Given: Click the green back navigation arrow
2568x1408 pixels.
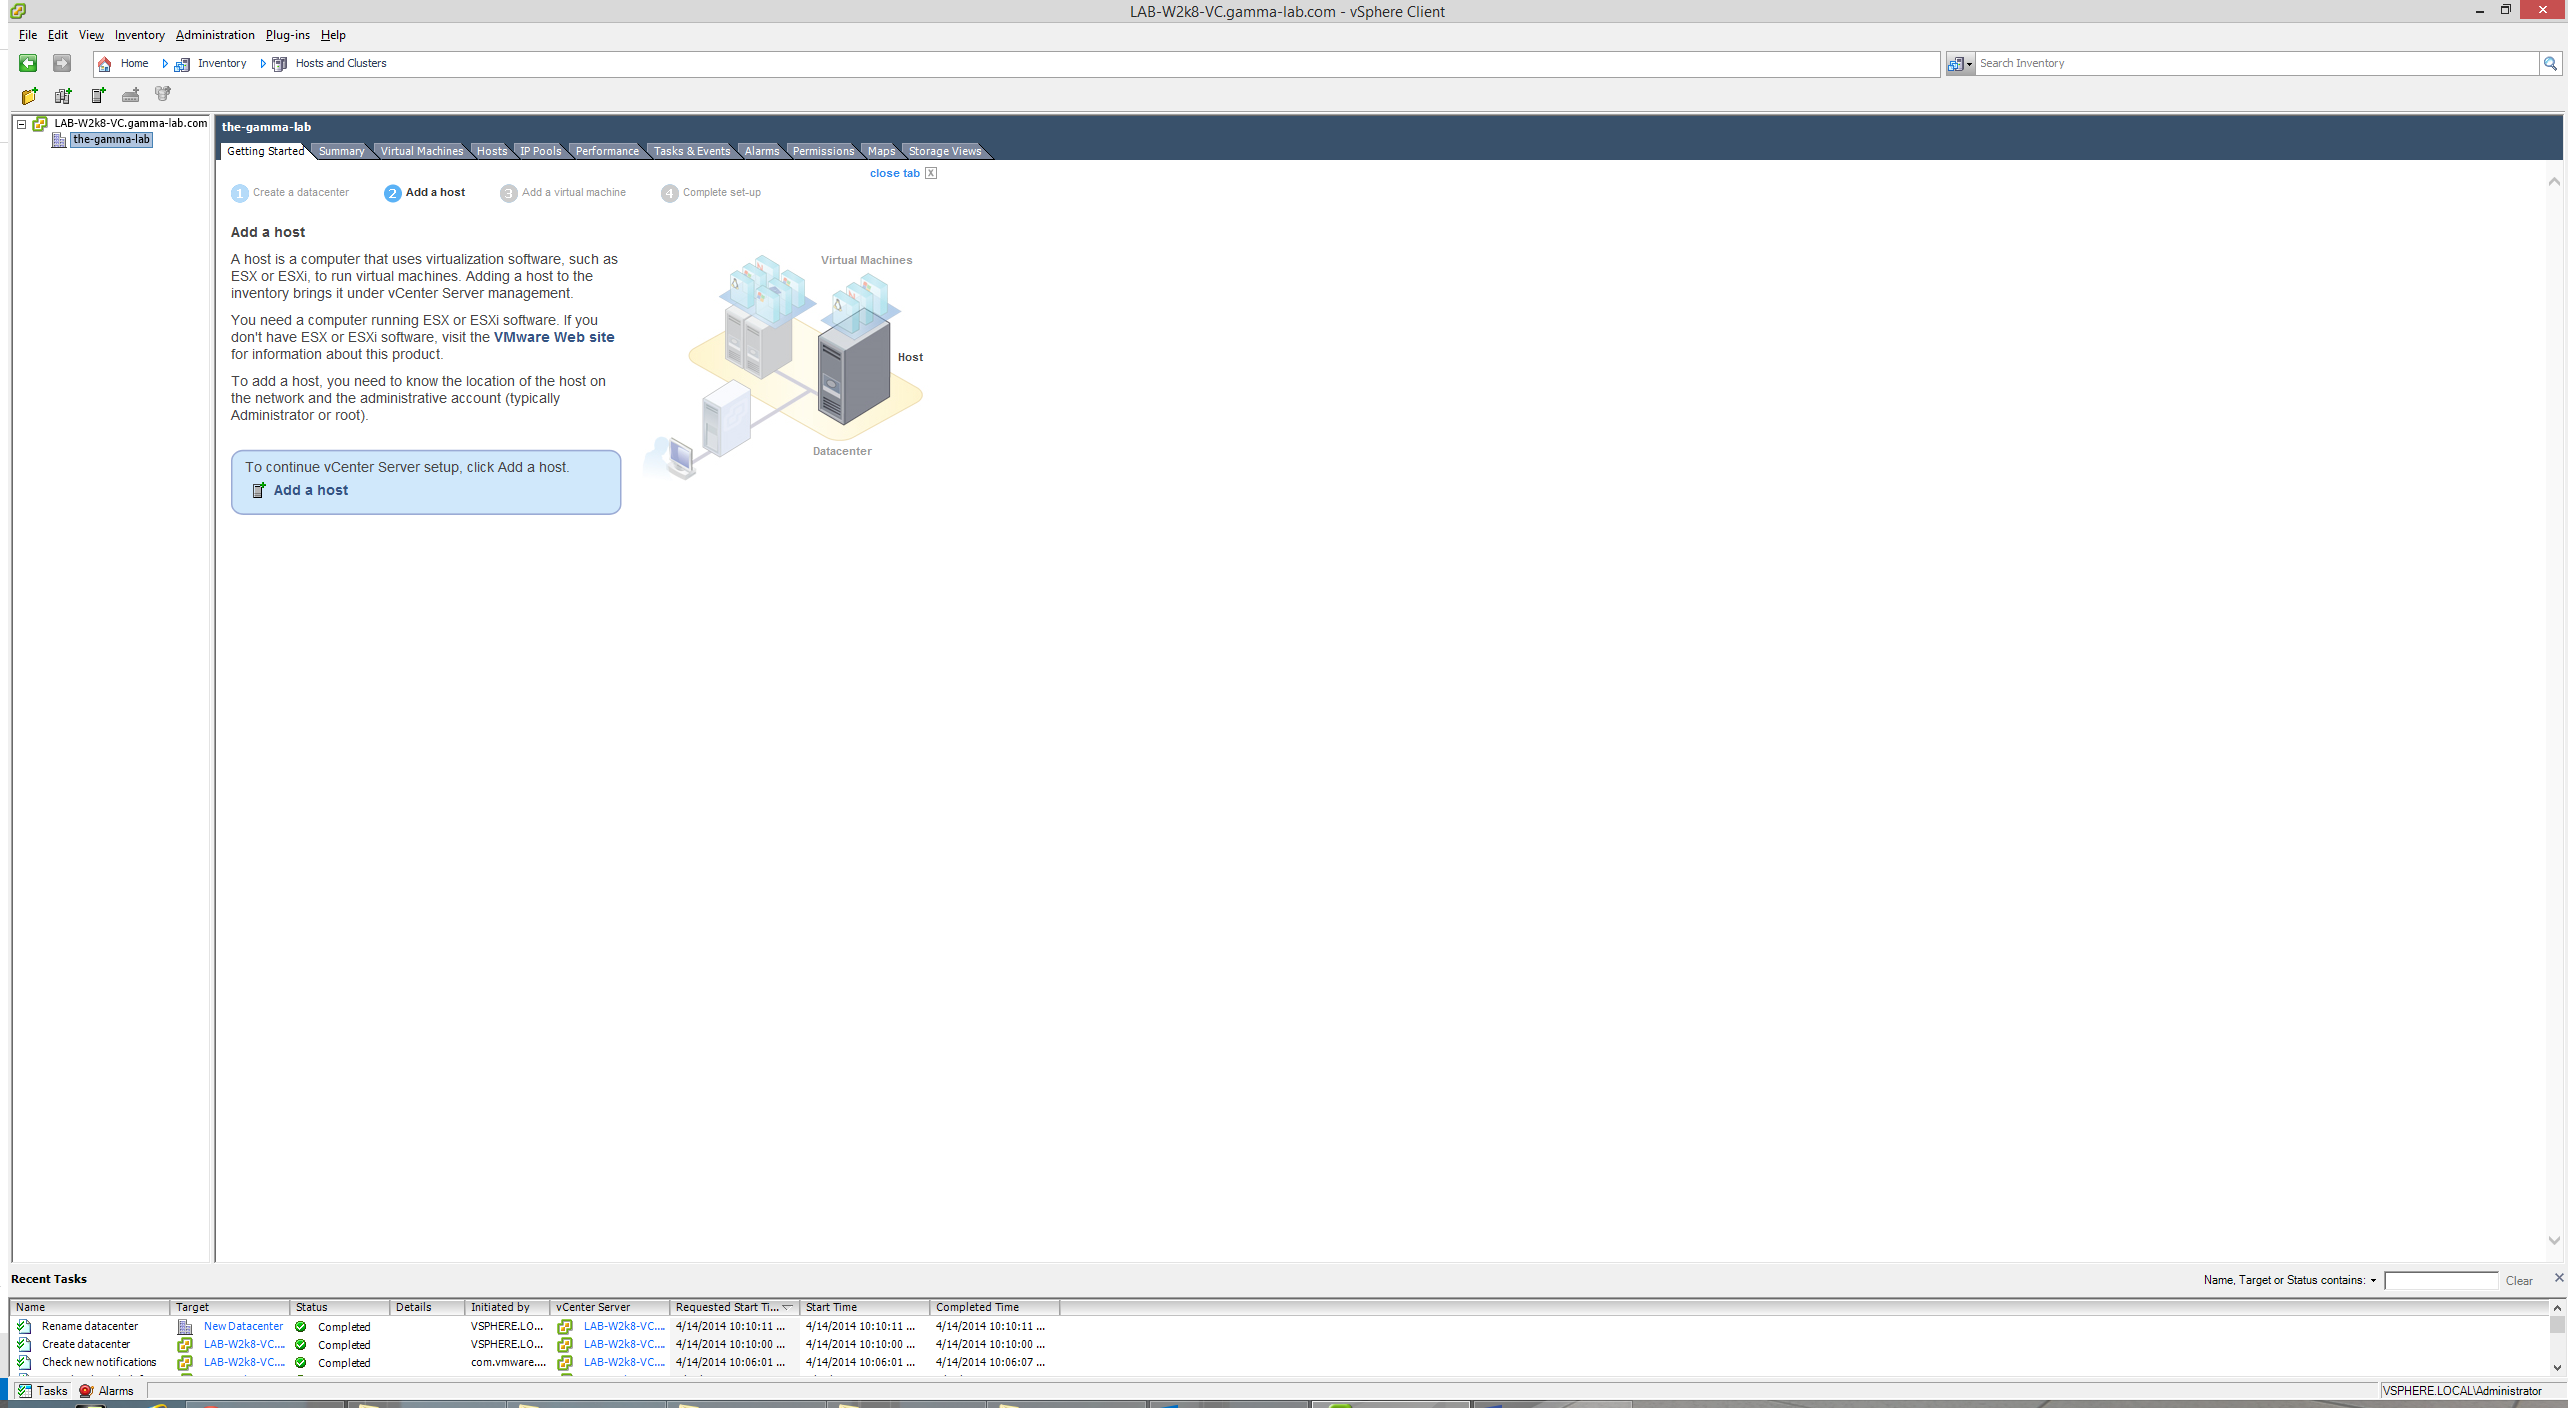Looking at the screenshot, I should [28, 63].
